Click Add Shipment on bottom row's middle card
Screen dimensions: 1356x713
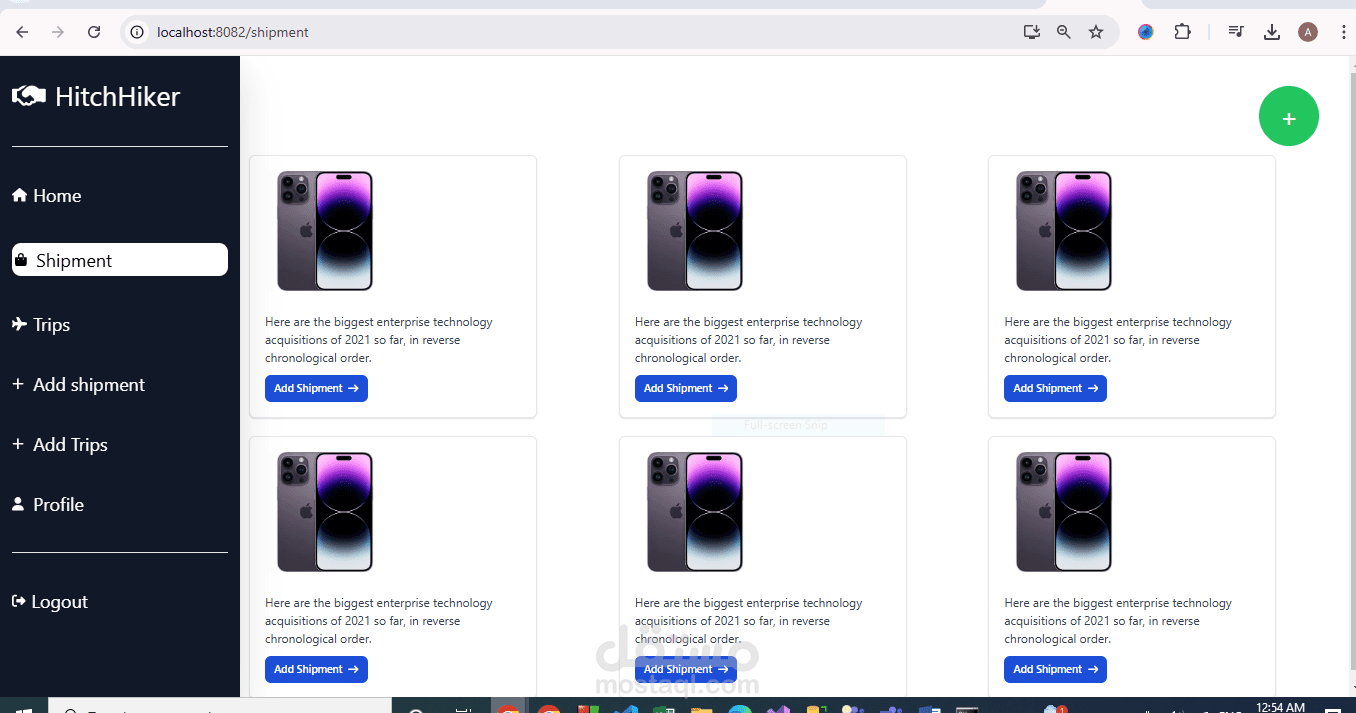686,669
